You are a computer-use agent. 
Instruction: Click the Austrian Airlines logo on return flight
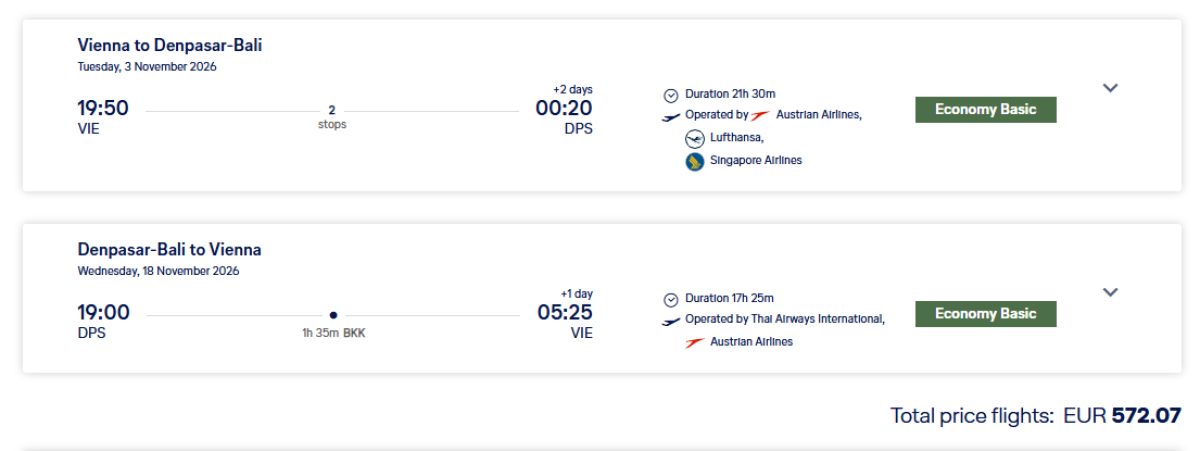coord(695,342)
